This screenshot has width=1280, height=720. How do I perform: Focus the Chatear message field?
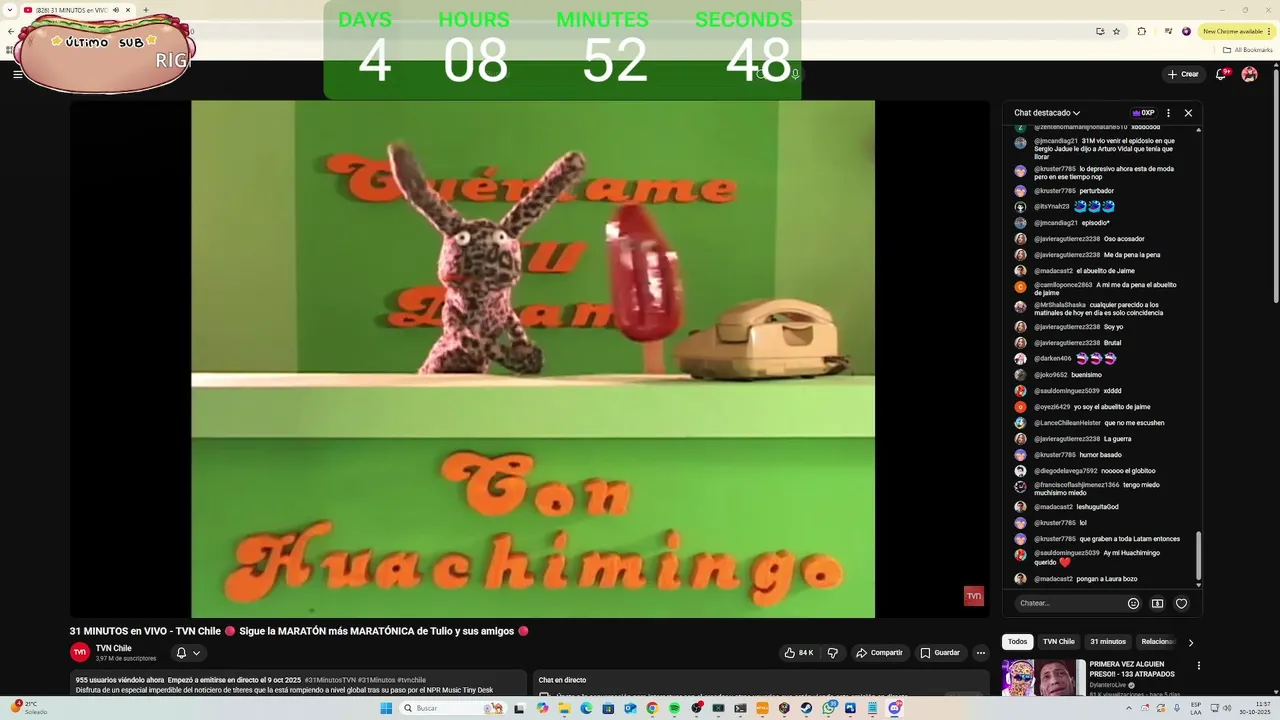[x=1069, y=603]
